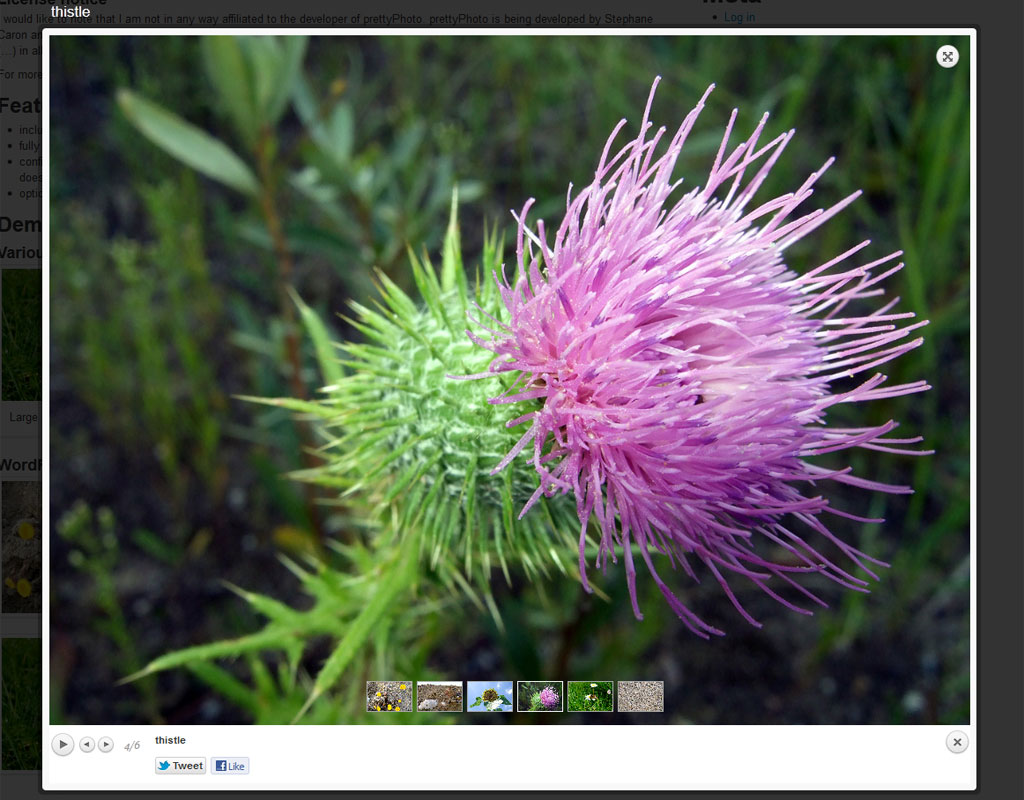Click the 4/6 image counter
Image resolution: width=1024 pixels, height=800 pixels.
click(132, 746)
